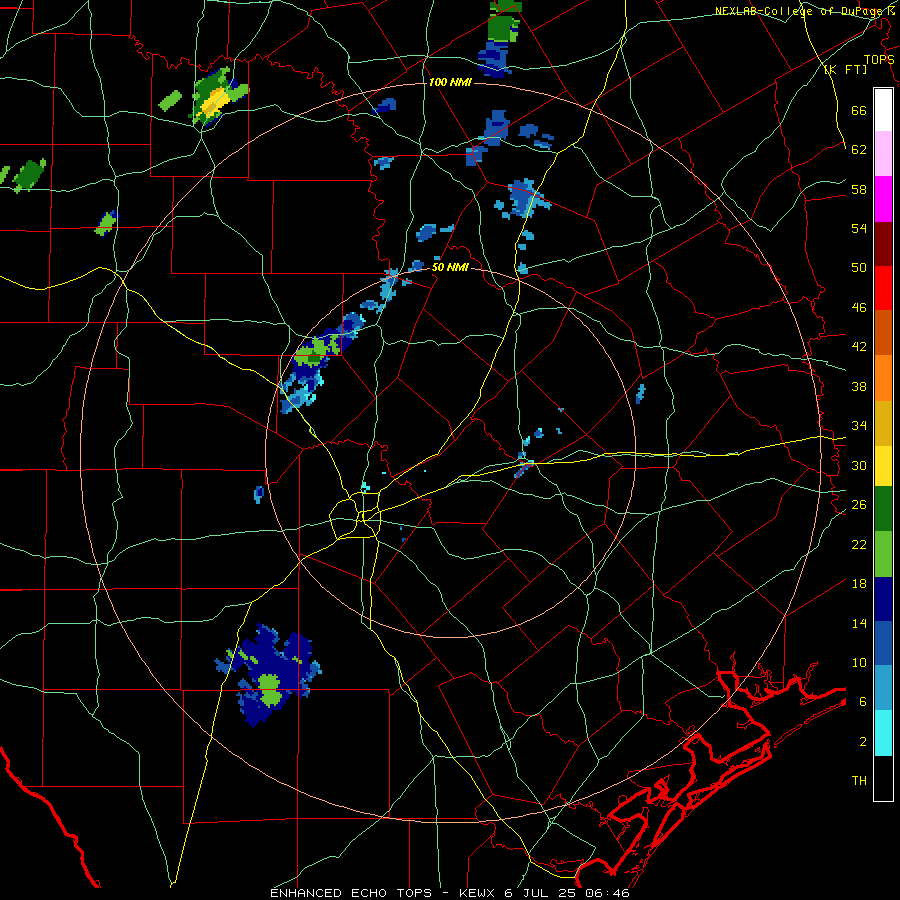Click the legend value '54'
This screenshot has height=900, width=900.
[859, 228]
